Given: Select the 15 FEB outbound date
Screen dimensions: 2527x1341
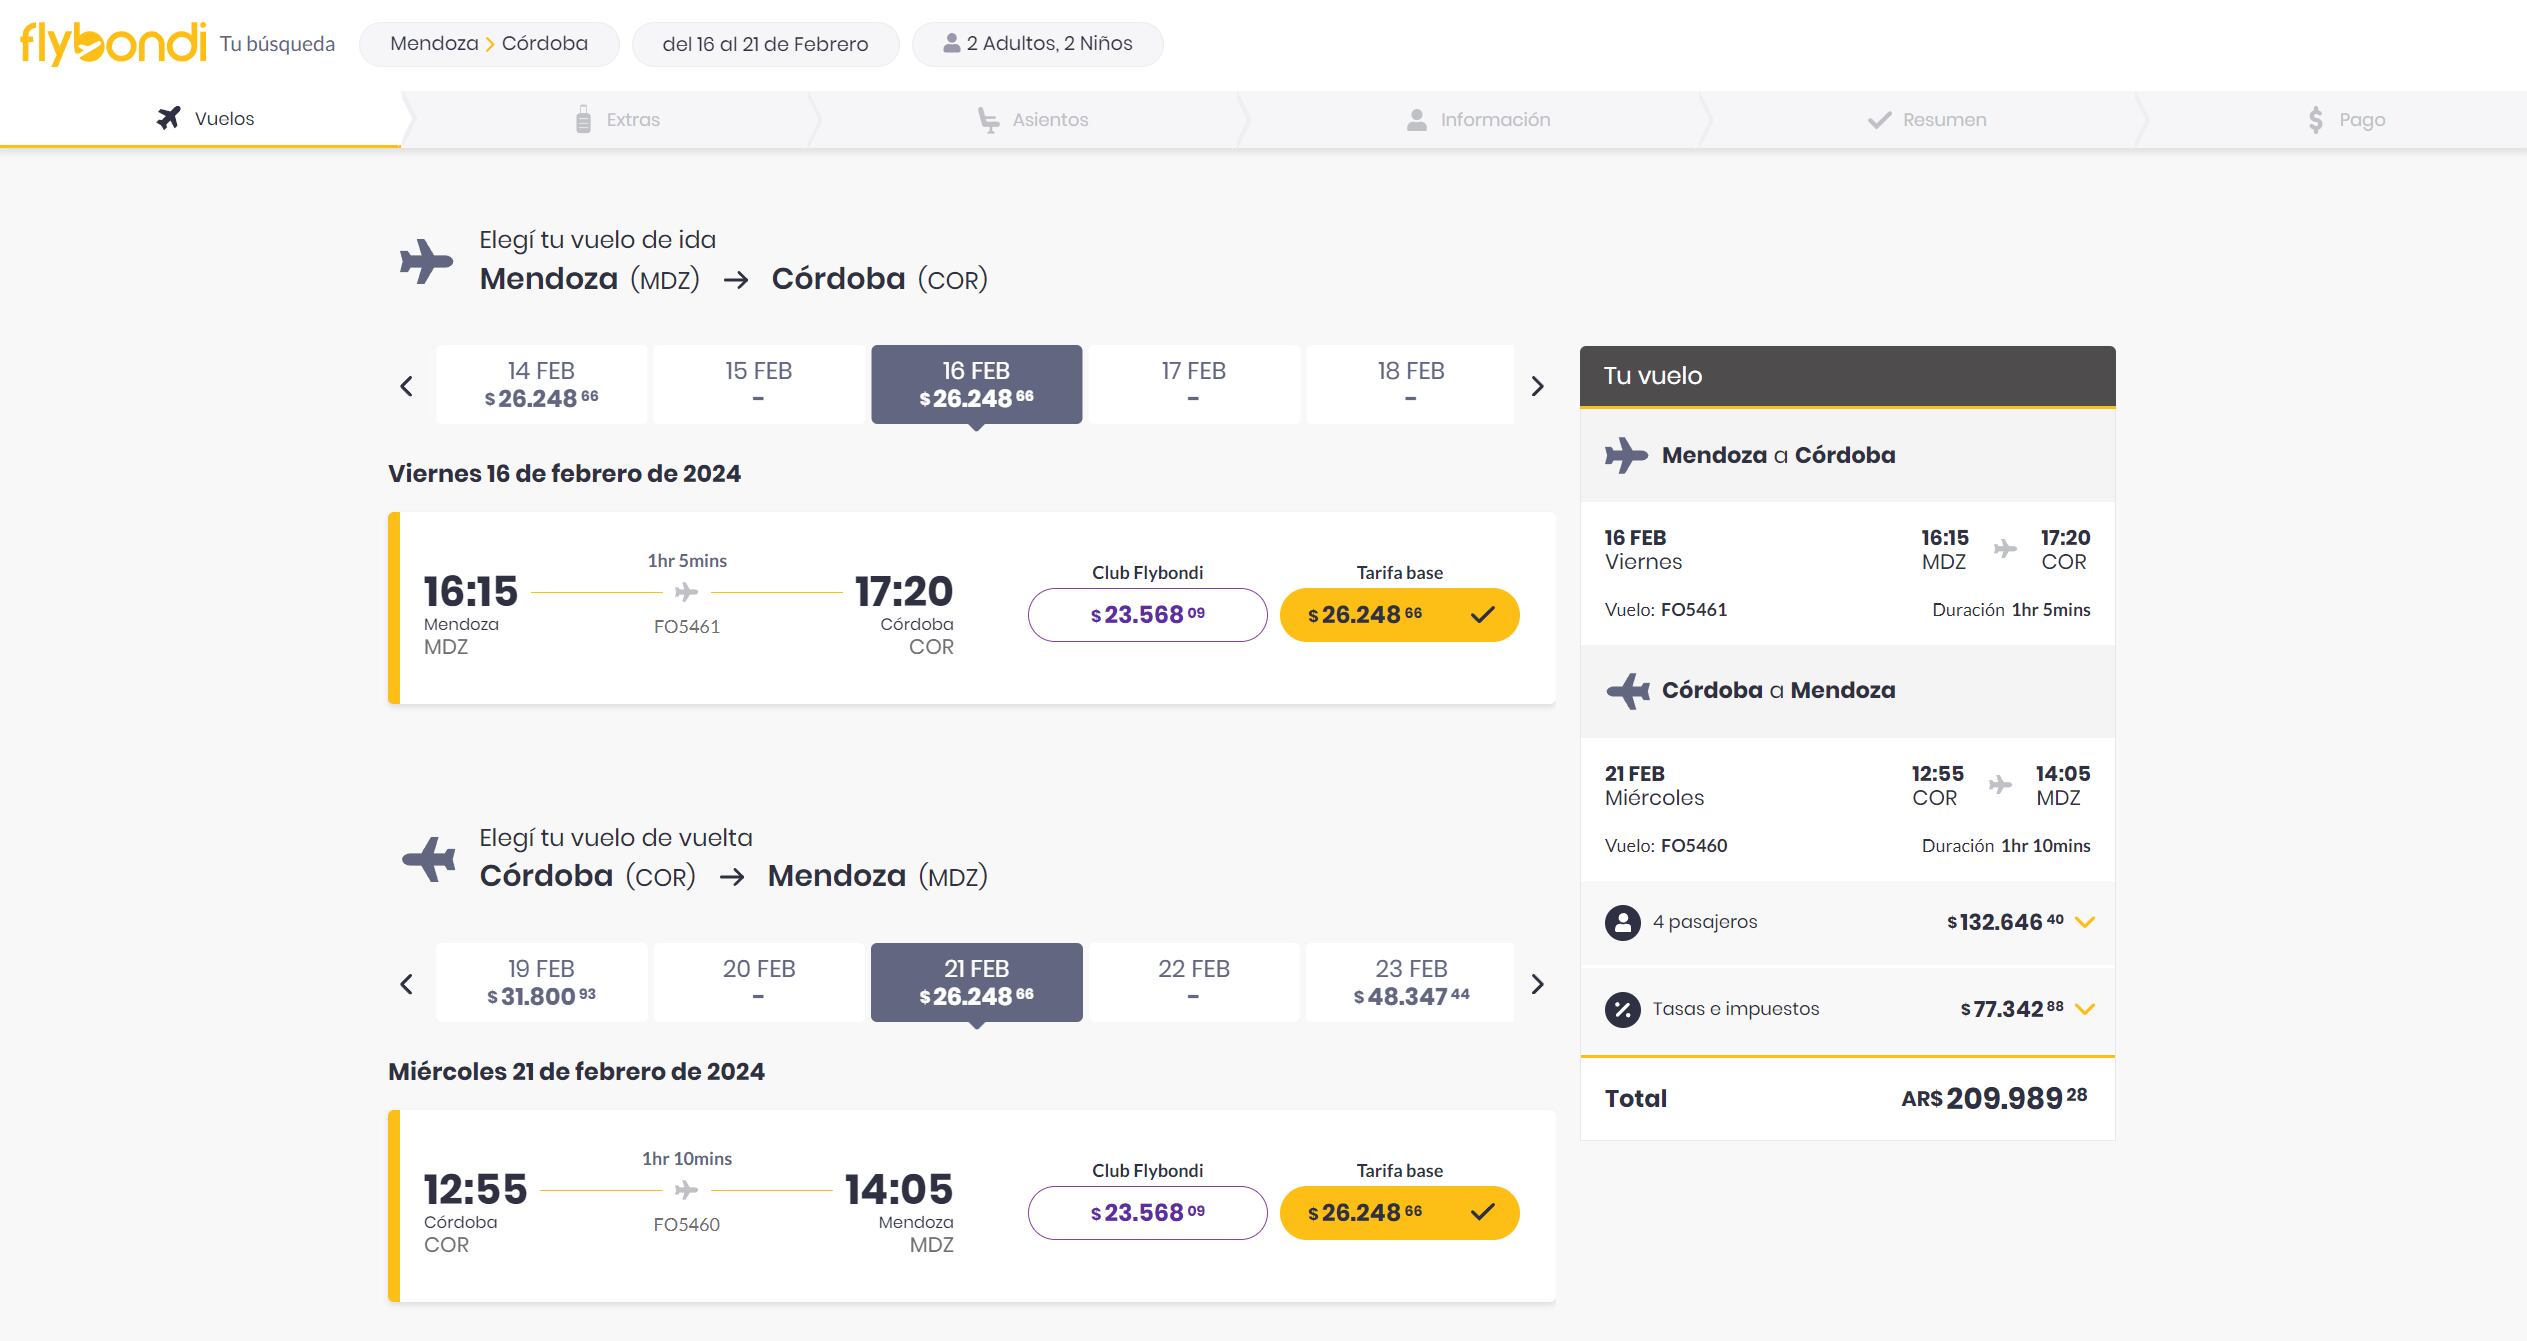Looking at the screenshot, I should [759, 385].
